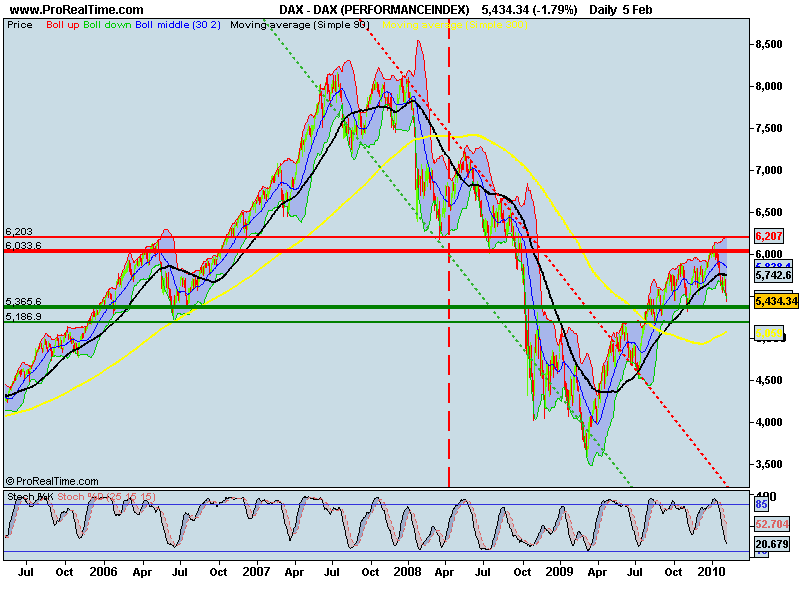Viewport: 800px width, 600px height.
Task: Select the Boll middle (30 2) legend
Action: (178, 24)
